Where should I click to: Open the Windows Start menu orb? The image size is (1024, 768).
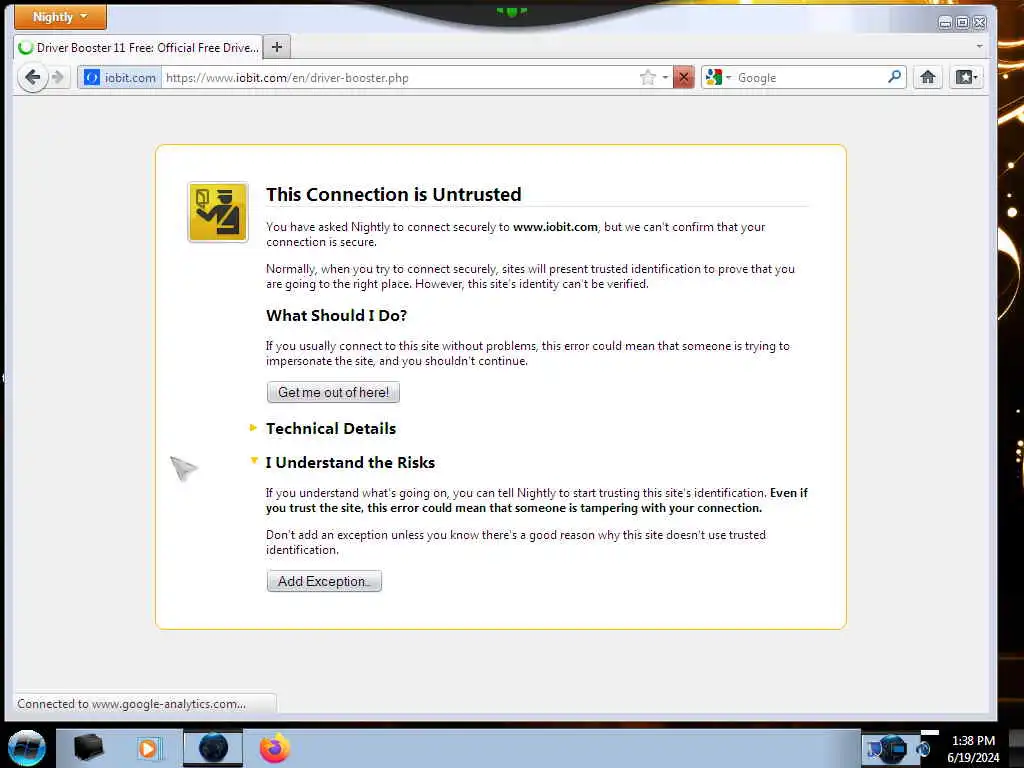[26, 748]
